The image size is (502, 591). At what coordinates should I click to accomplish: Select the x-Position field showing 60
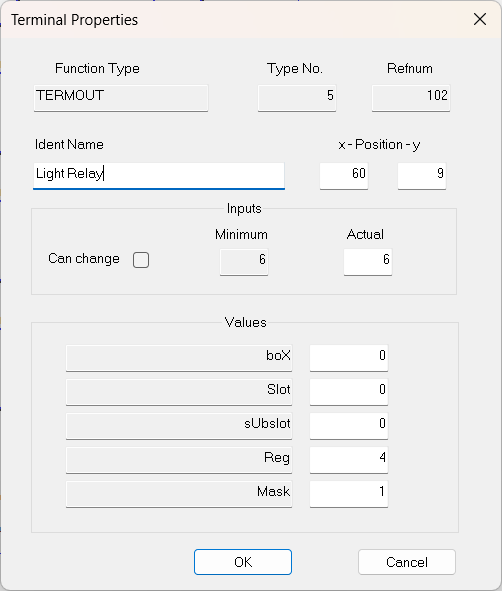[x=344, y=175]
